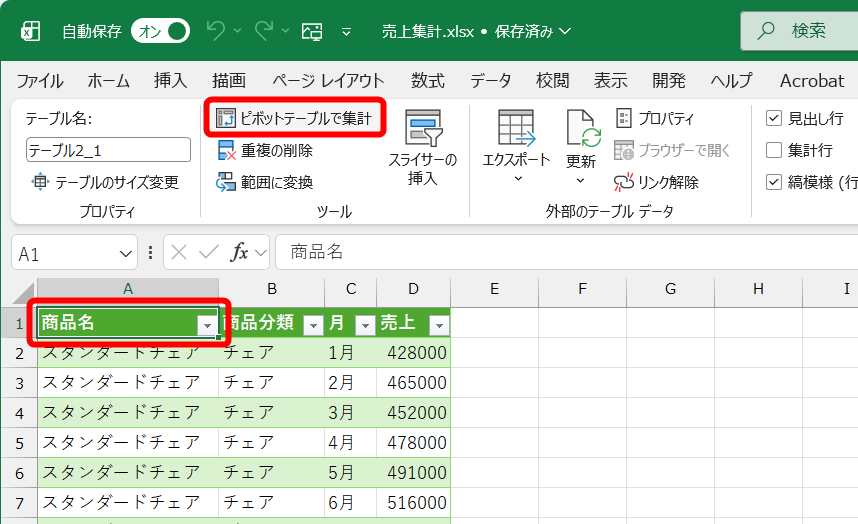The height and width of the screenshot is (524, 858).
Task: Expand the エクスポート dropdown chevron
Action: coord(518,179)
